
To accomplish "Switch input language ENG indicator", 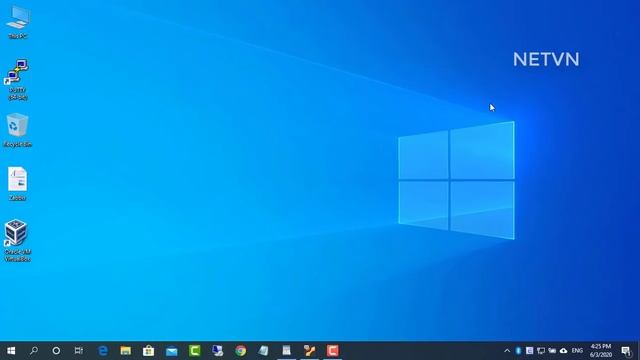I will (x=577, y=351).
